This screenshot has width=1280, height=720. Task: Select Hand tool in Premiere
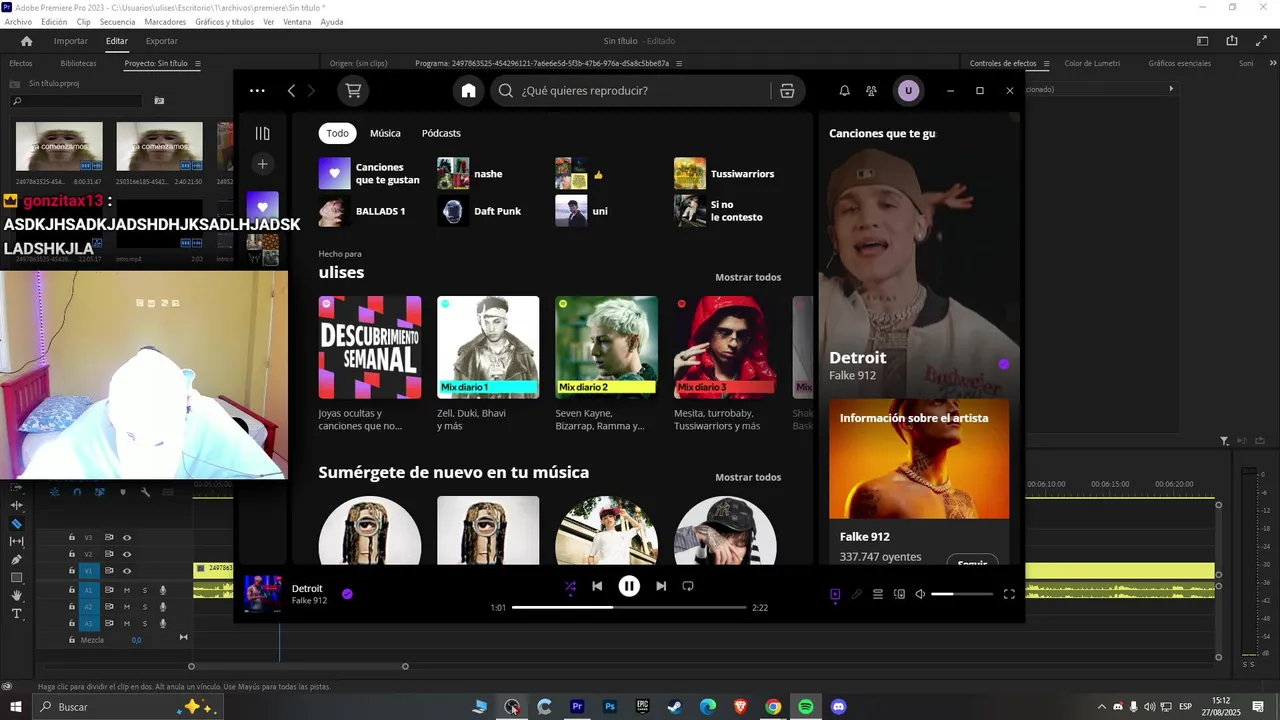click(16, 595)
